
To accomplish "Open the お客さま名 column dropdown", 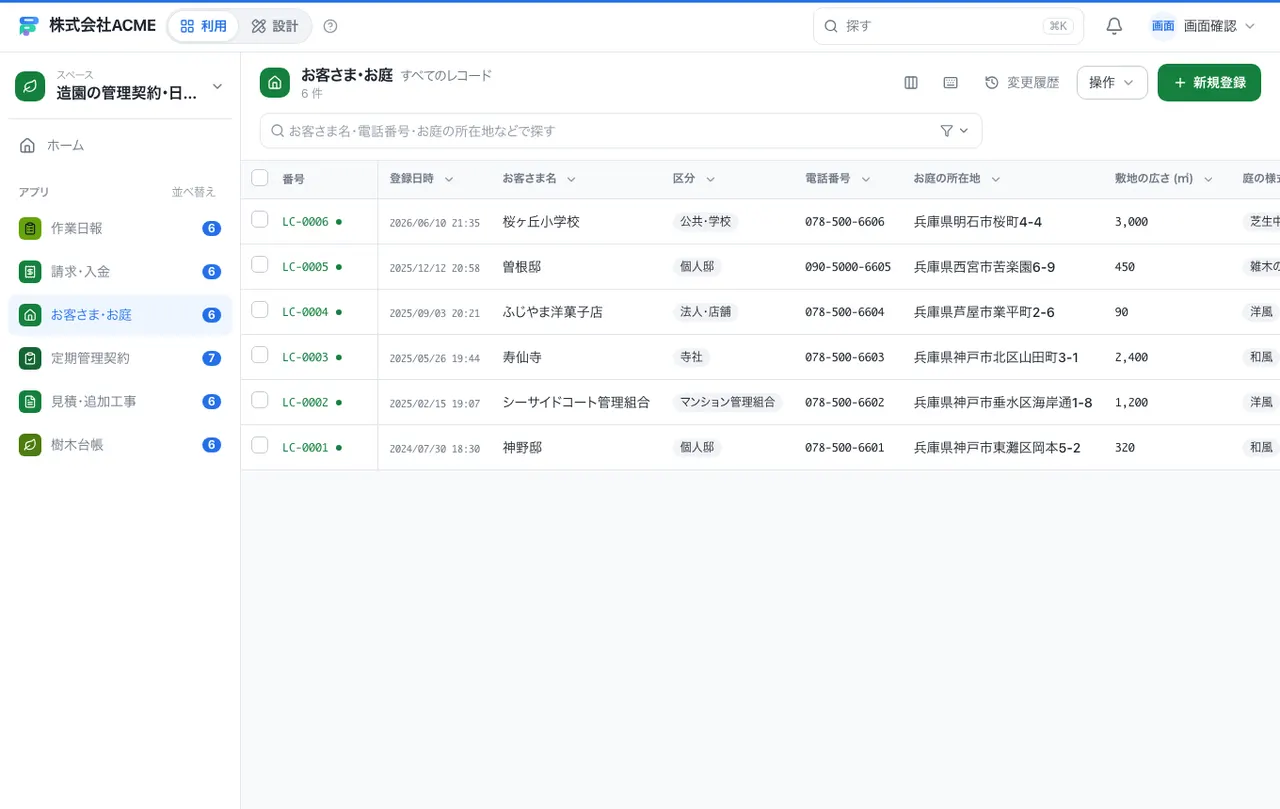I will (x=571, y=180).
